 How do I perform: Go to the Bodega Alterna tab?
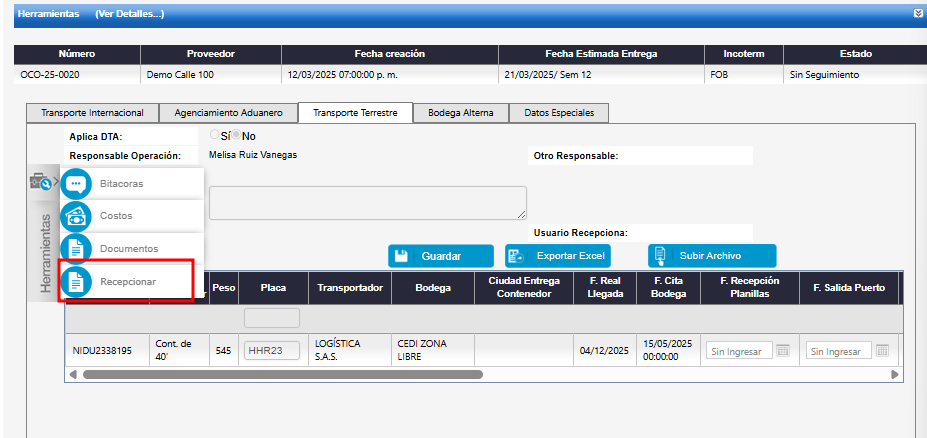[460, 113]
